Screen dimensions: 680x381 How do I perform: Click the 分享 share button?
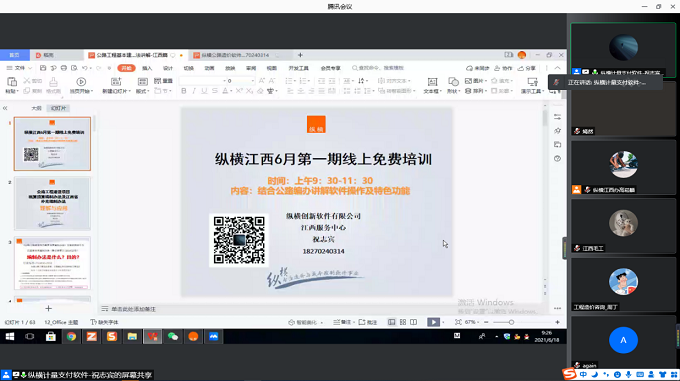527,68
